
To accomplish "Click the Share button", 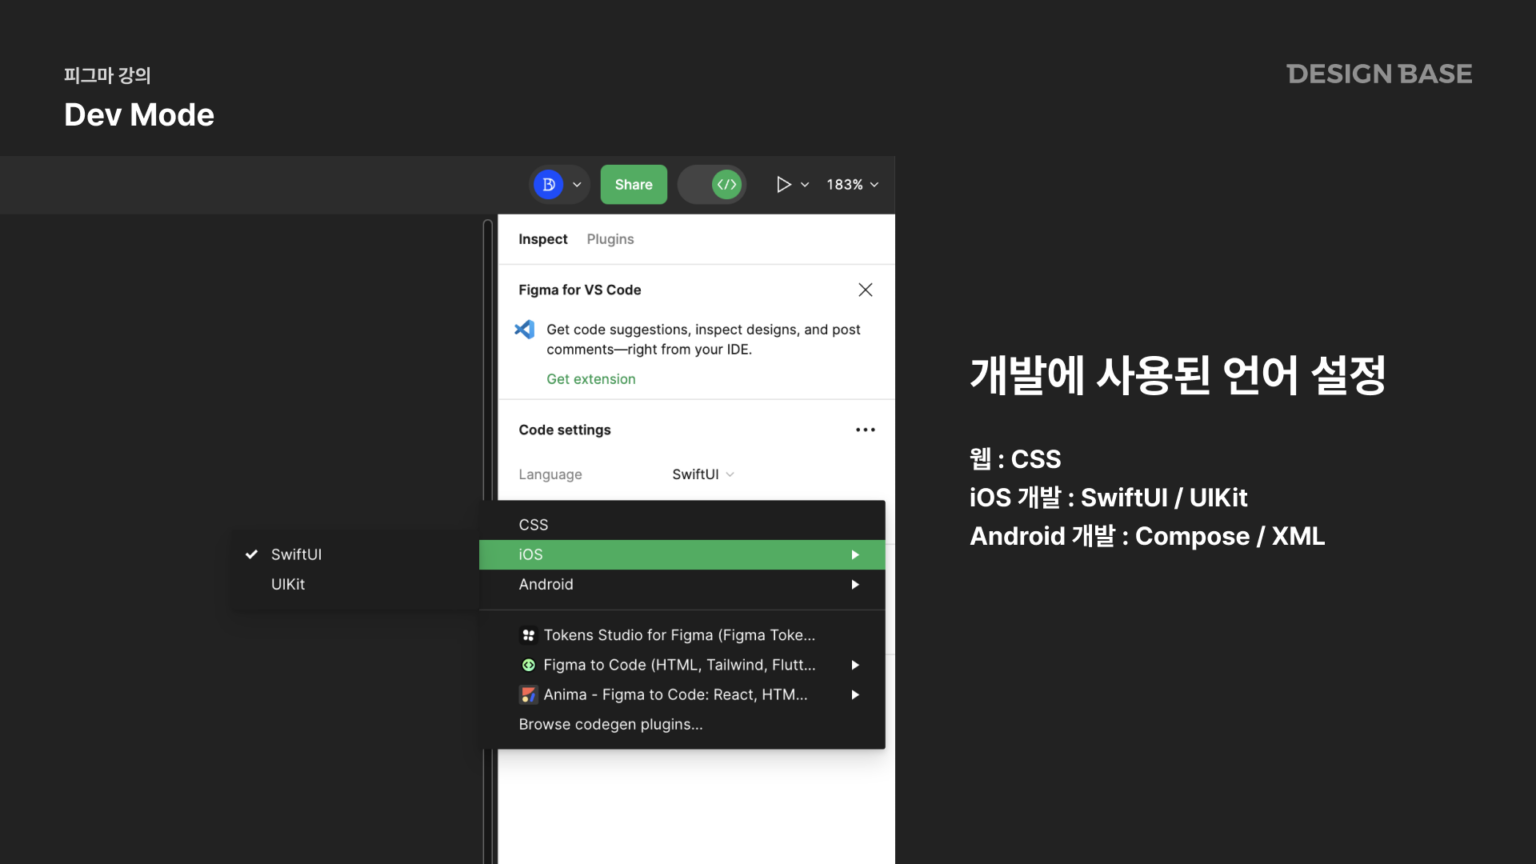I will click(633, 184).
